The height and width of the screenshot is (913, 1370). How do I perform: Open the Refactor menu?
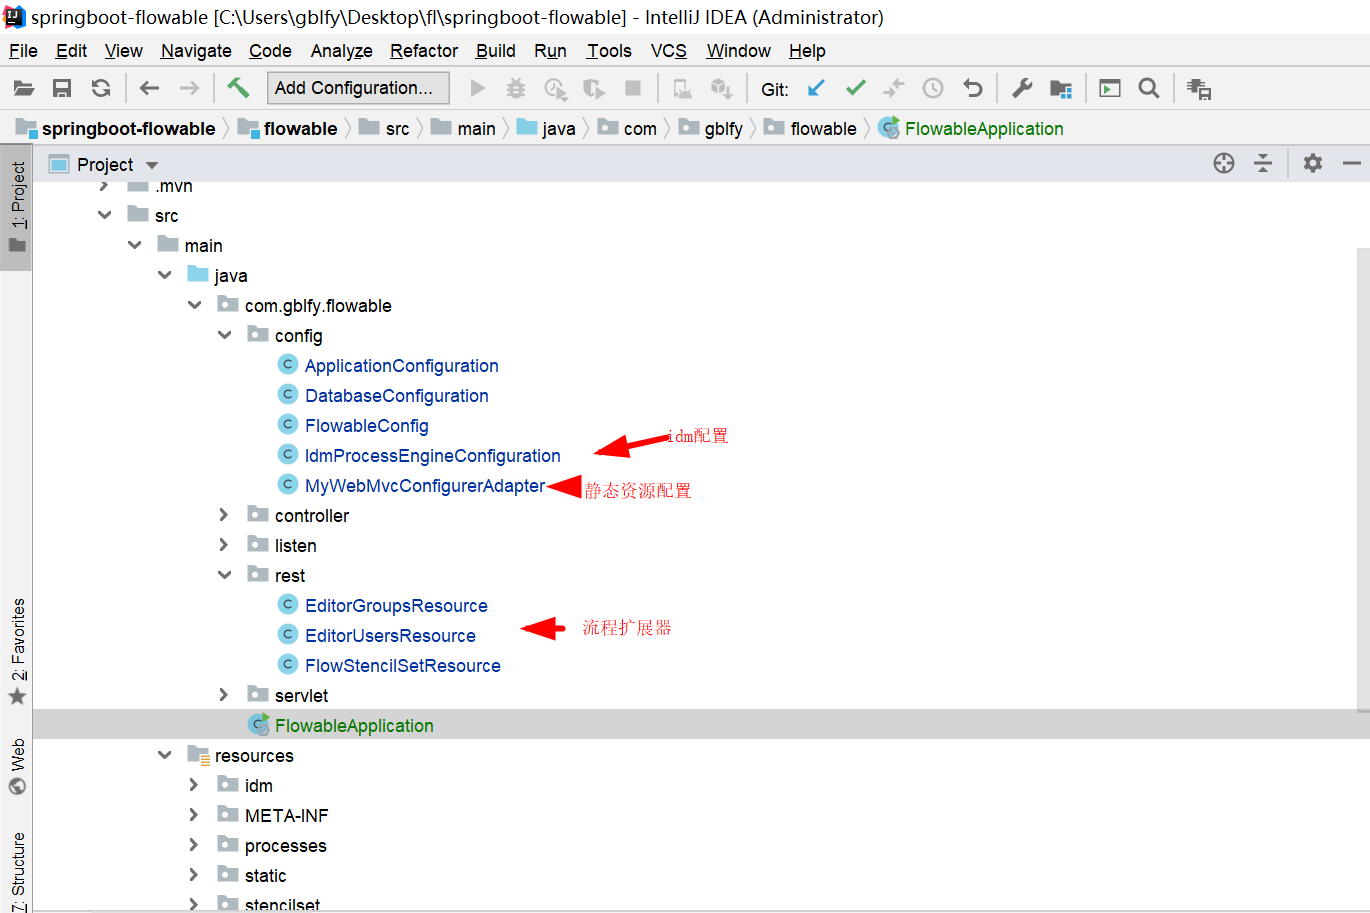coord(424,51)
